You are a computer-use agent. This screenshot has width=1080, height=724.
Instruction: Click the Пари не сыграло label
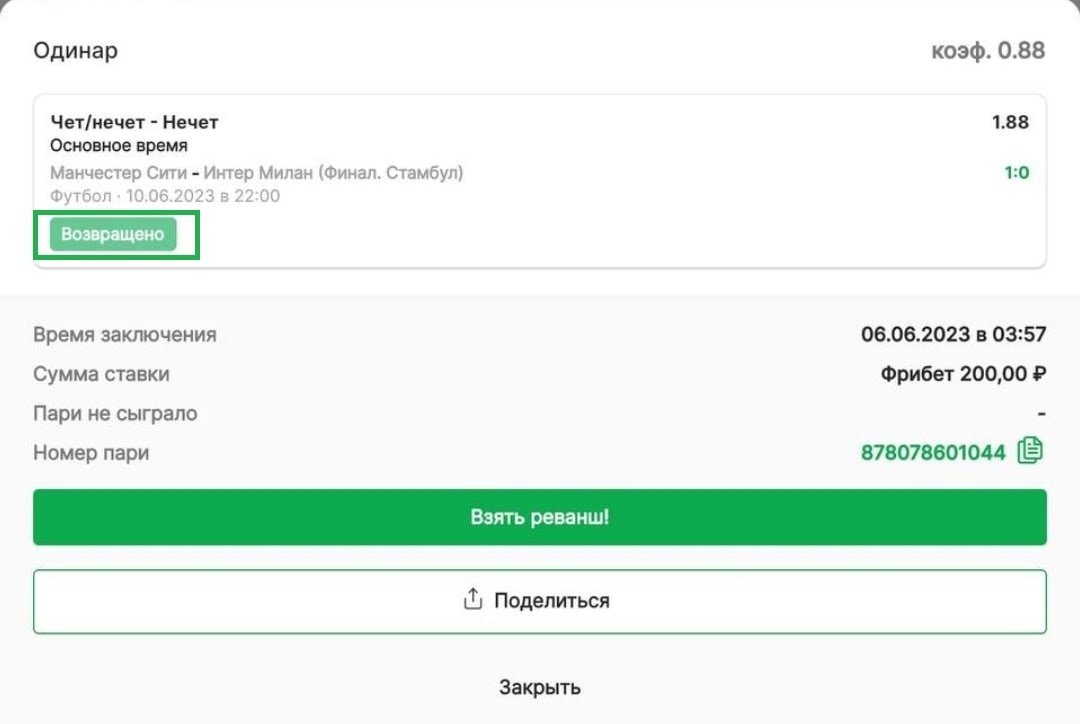coord(115,413)
